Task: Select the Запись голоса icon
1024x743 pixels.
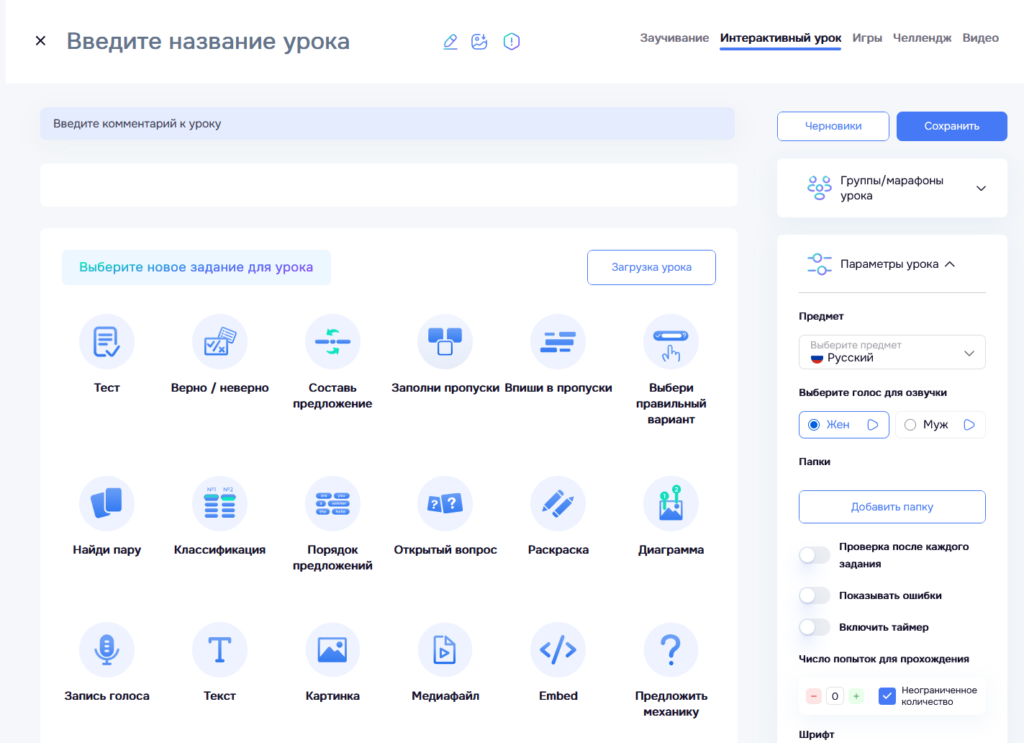Action: click(106, 649)
